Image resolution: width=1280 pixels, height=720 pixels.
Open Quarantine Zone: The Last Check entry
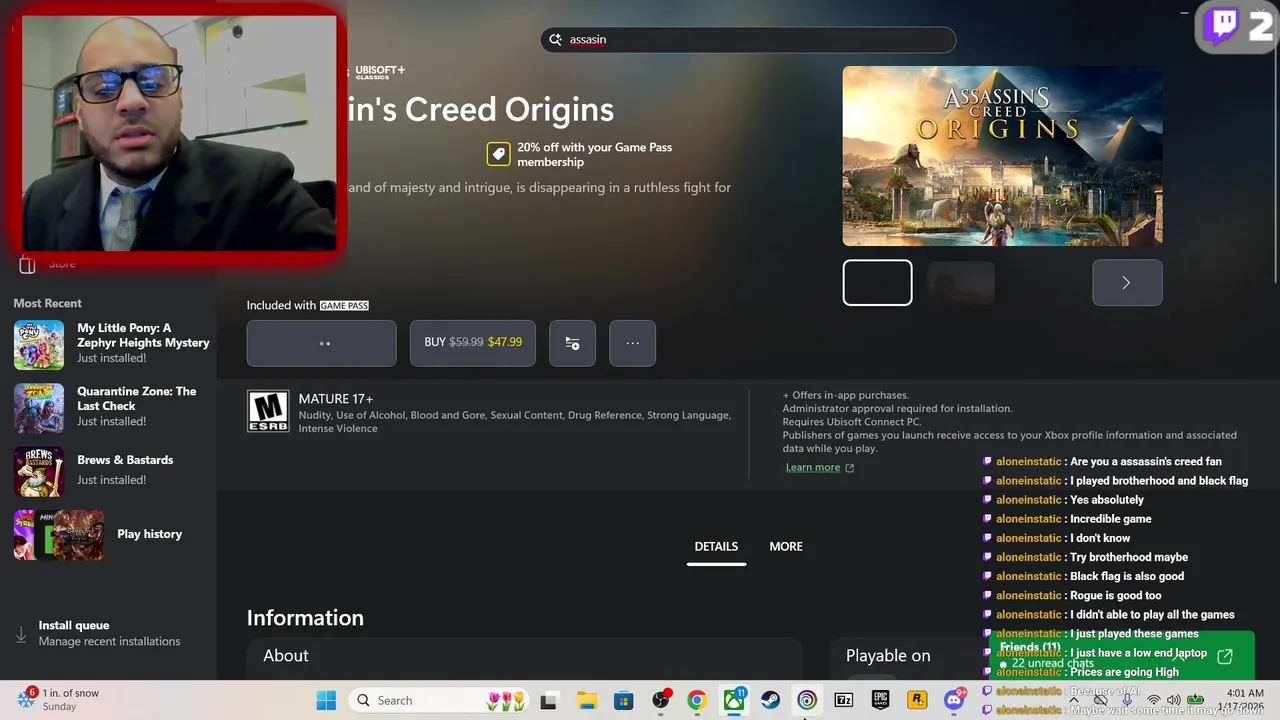point(110,406)
